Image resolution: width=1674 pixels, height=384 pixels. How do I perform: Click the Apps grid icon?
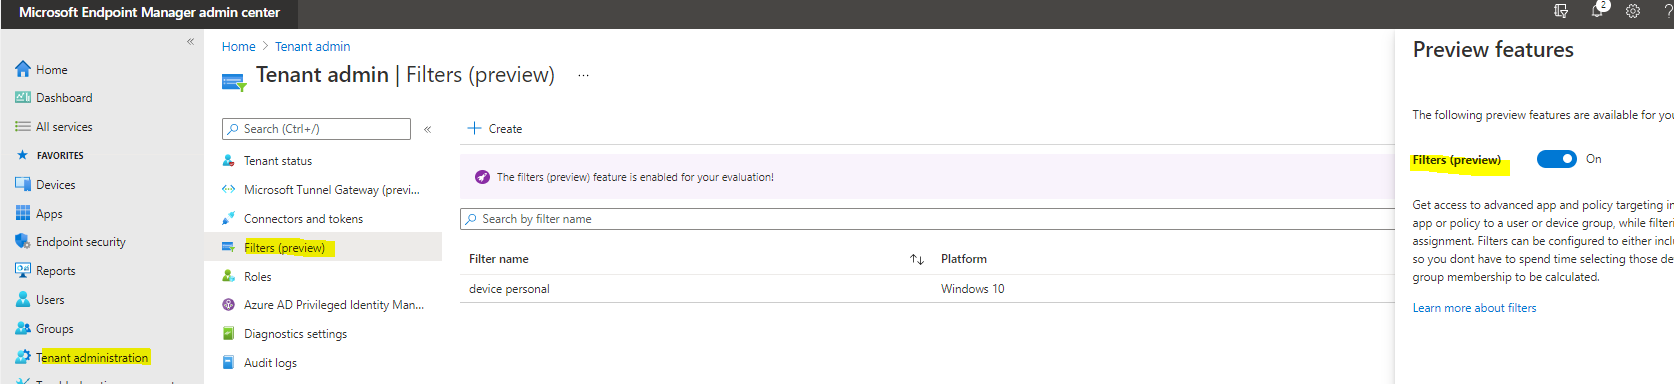click(x=23, y=213)
